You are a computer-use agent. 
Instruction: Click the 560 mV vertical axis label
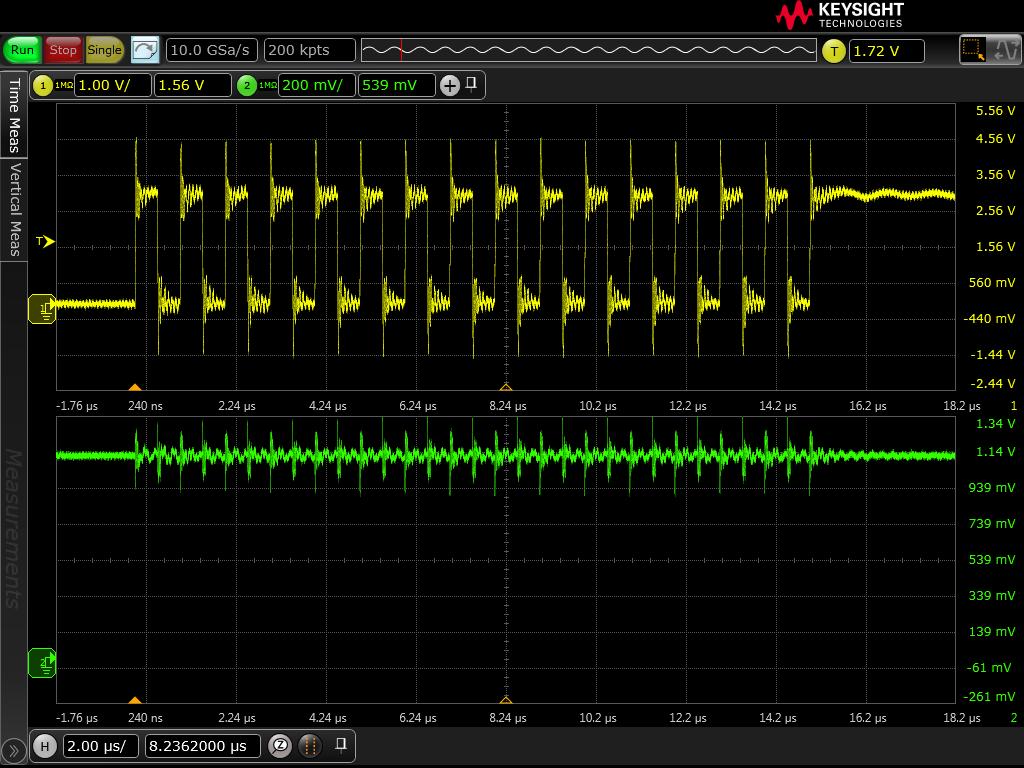pos(992,282)
